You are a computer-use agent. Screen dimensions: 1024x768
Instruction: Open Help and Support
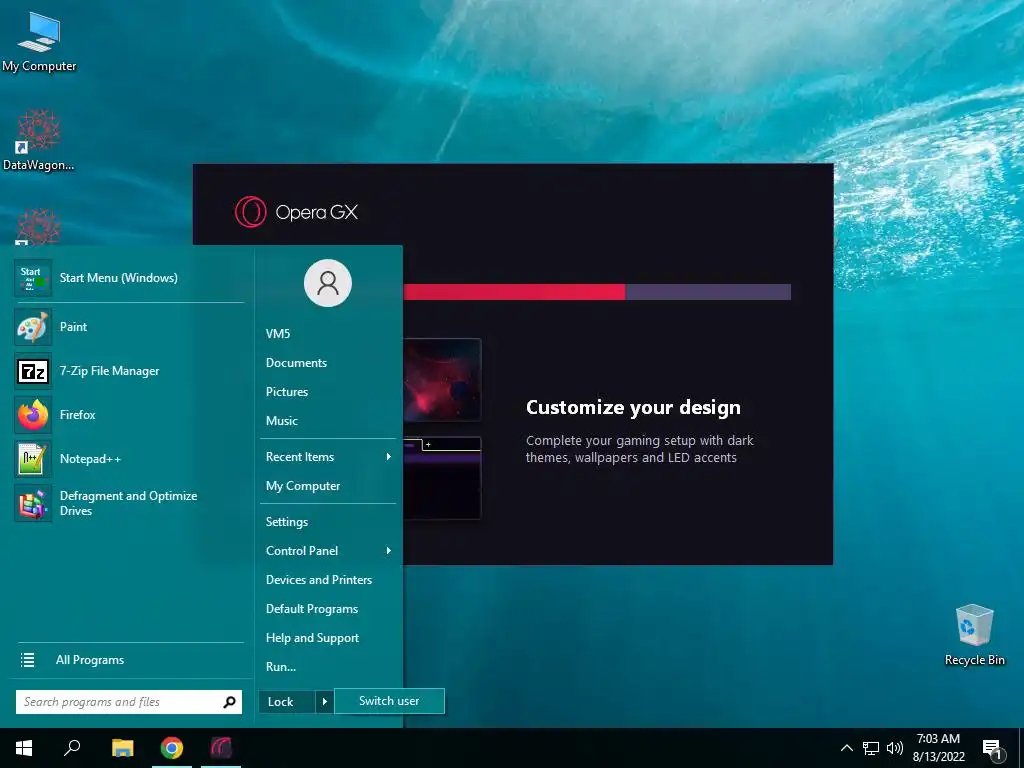328,638
